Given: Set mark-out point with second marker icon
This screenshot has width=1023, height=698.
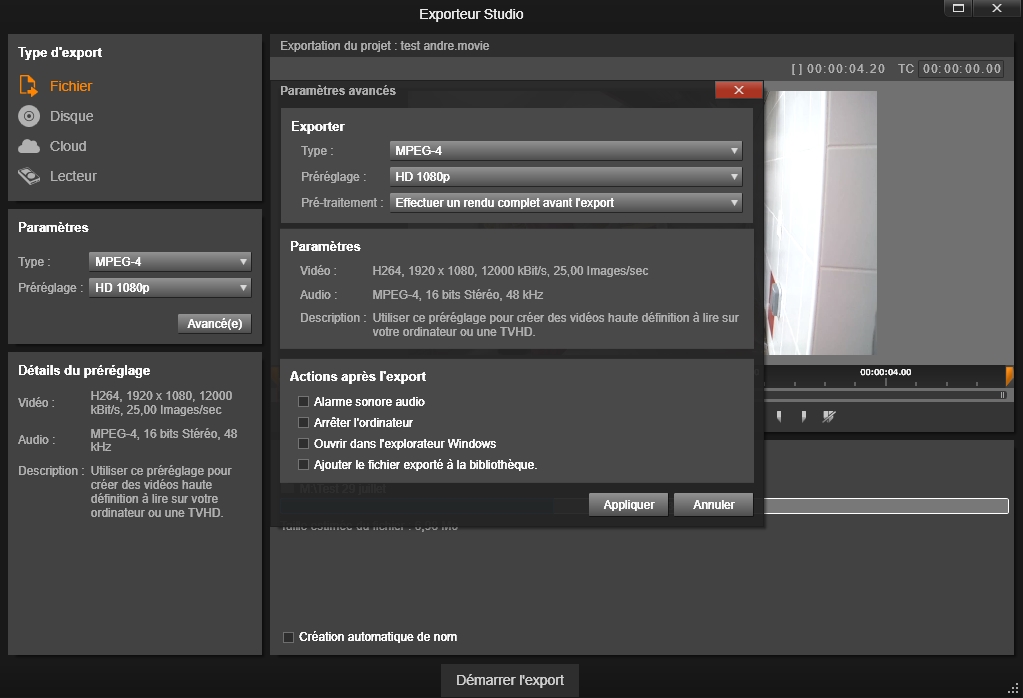Looking at the screenshot, I should click(x=804, y=416).
